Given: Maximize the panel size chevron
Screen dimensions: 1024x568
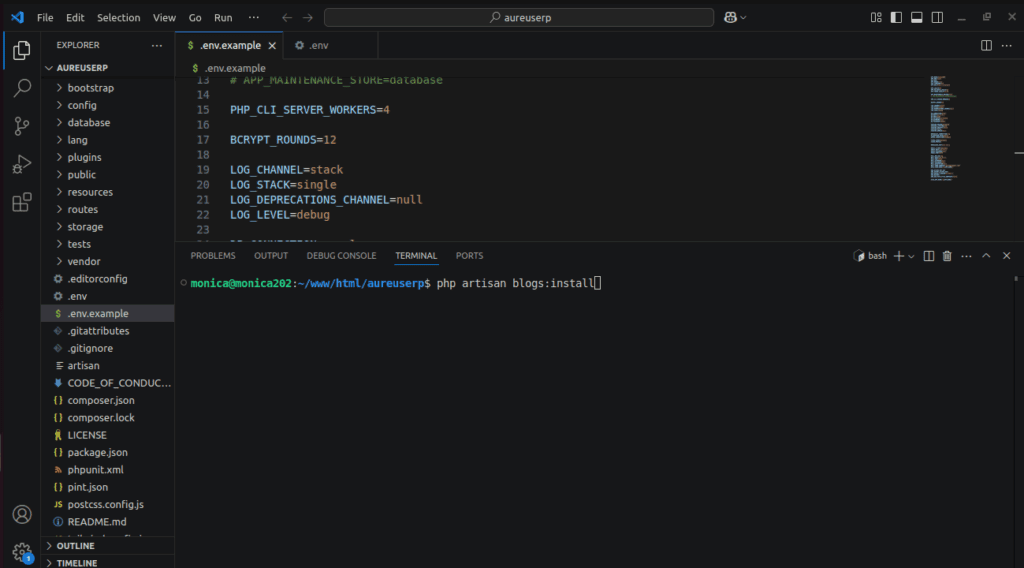Looking at the screenshot, I should pyautogui.click(x=986, y=256).
